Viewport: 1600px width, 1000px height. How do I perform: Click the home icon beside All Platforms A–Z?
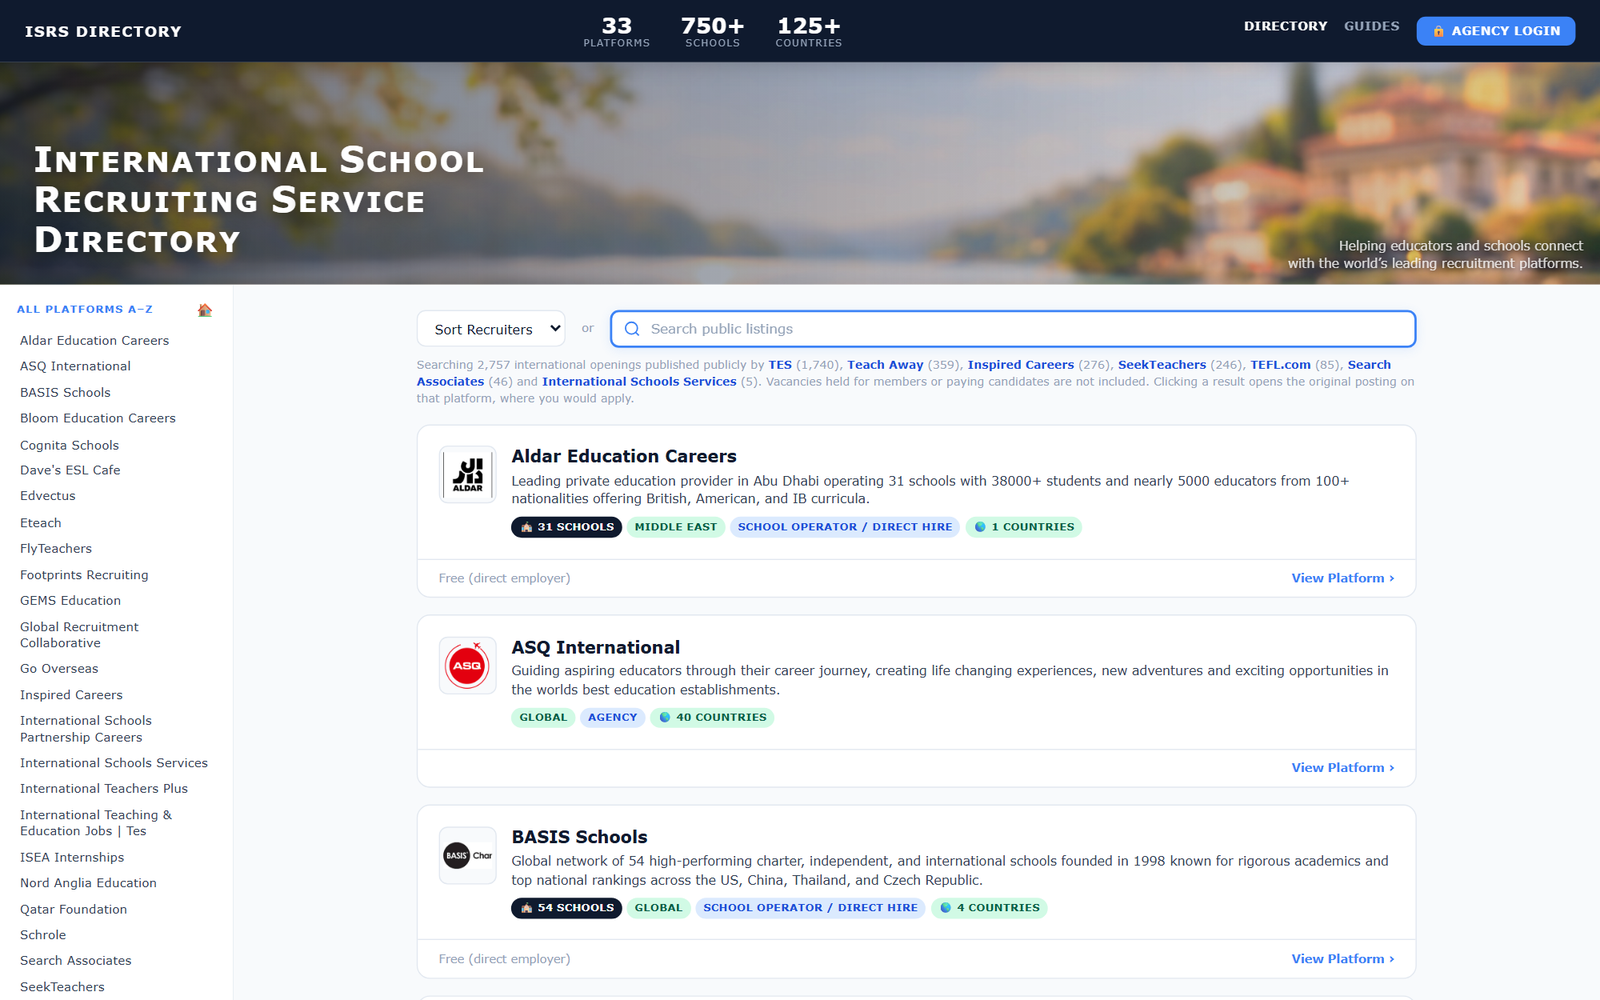pyautogui.click(x=205, y=310)
